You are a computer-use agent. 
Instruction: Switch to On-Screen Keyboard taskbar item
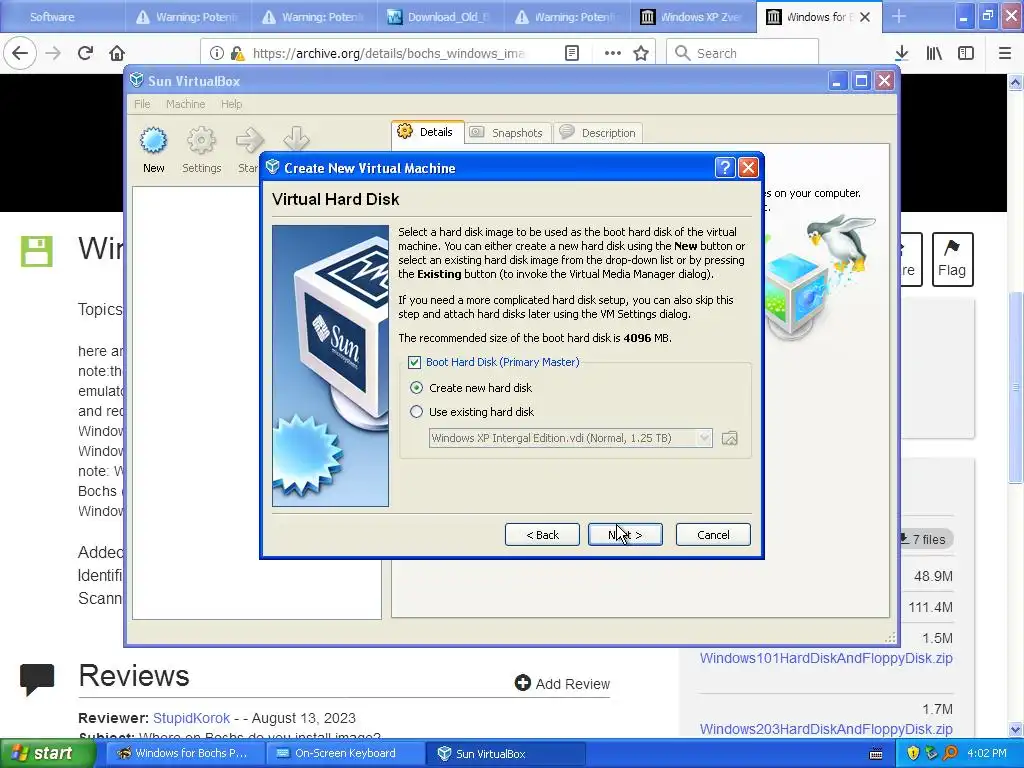[x=344, y=753]
